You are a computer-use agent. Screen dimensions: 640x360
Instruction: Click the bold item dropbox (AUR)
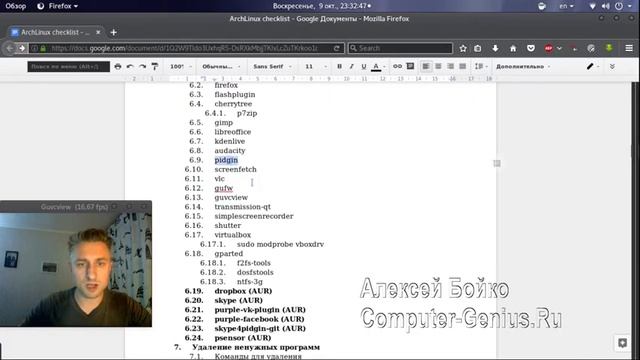point(243,291)
